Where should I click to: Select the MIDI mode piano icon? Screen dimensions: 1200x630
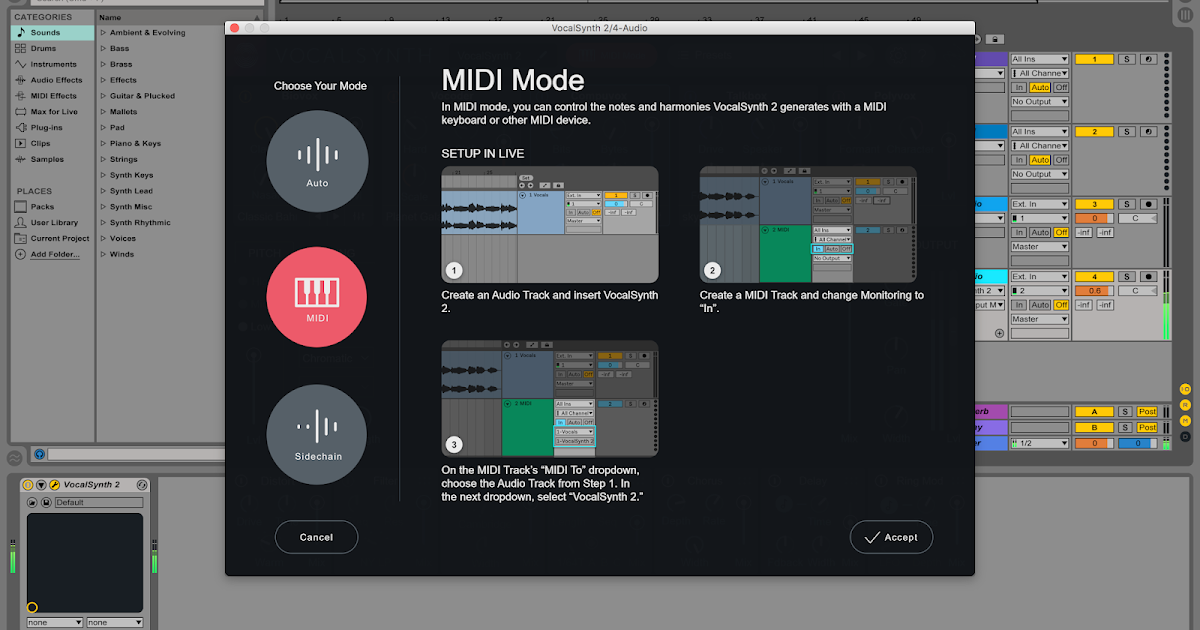317,297
